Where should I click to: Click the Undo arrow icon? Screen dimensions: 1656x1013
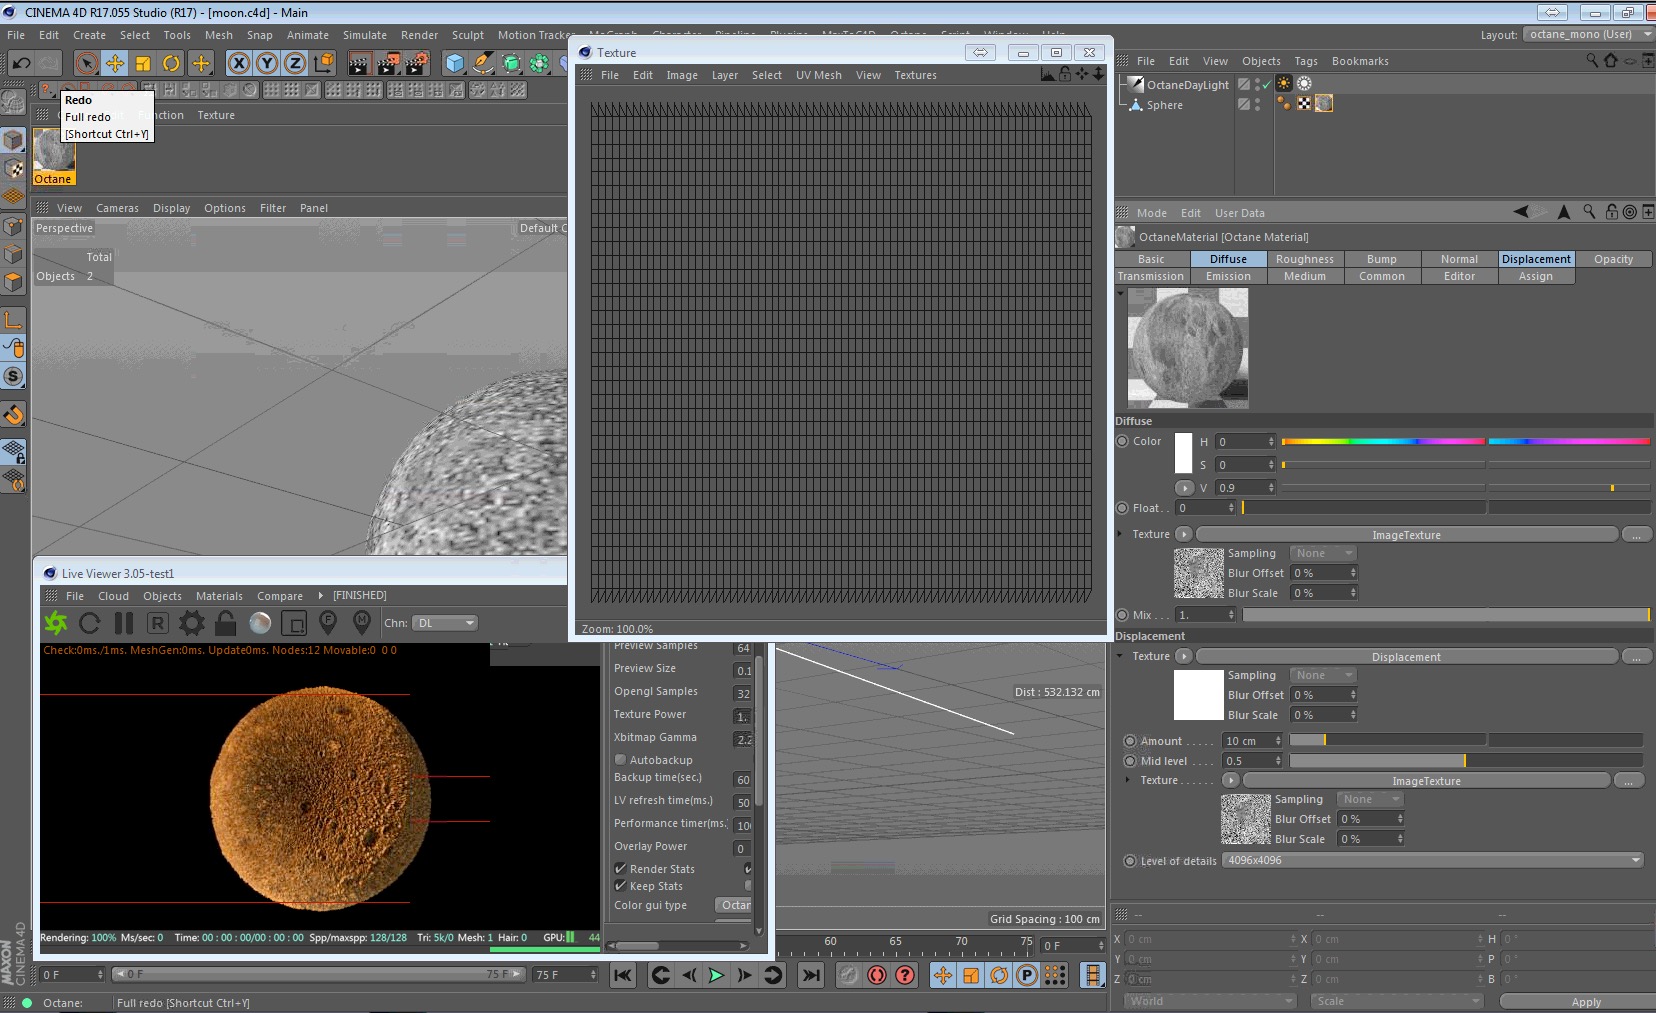(x=21, y=64)
